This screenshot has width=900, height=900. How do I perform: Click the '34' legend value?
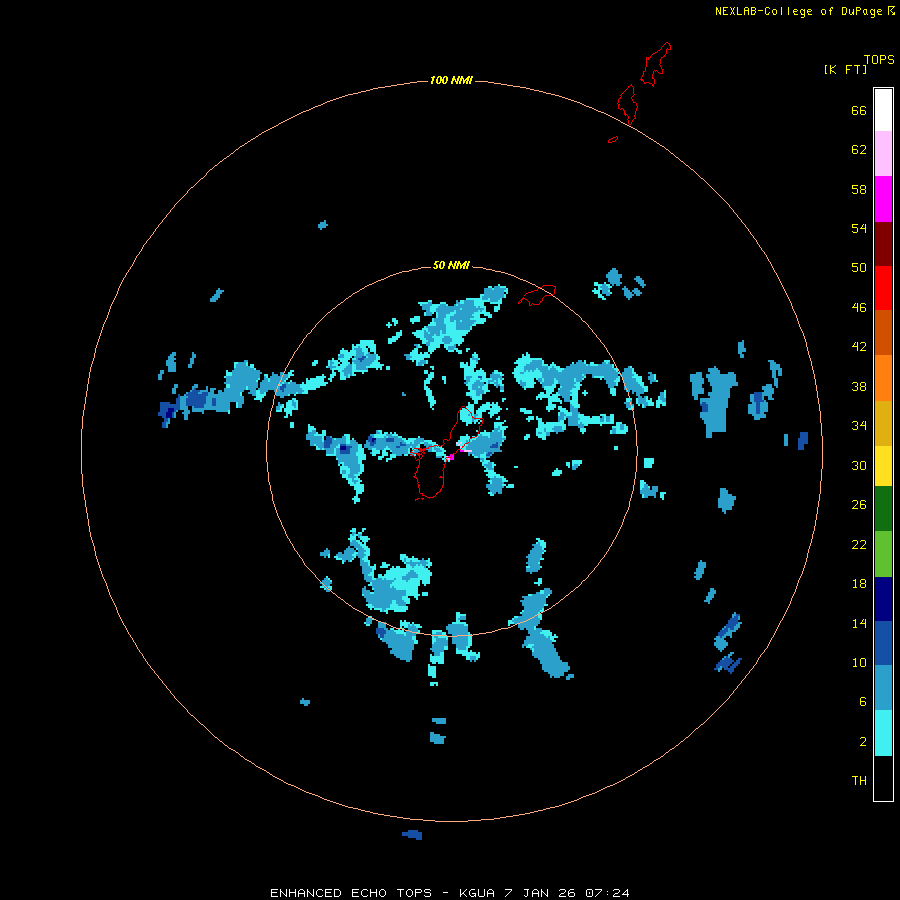click(859, 426)
